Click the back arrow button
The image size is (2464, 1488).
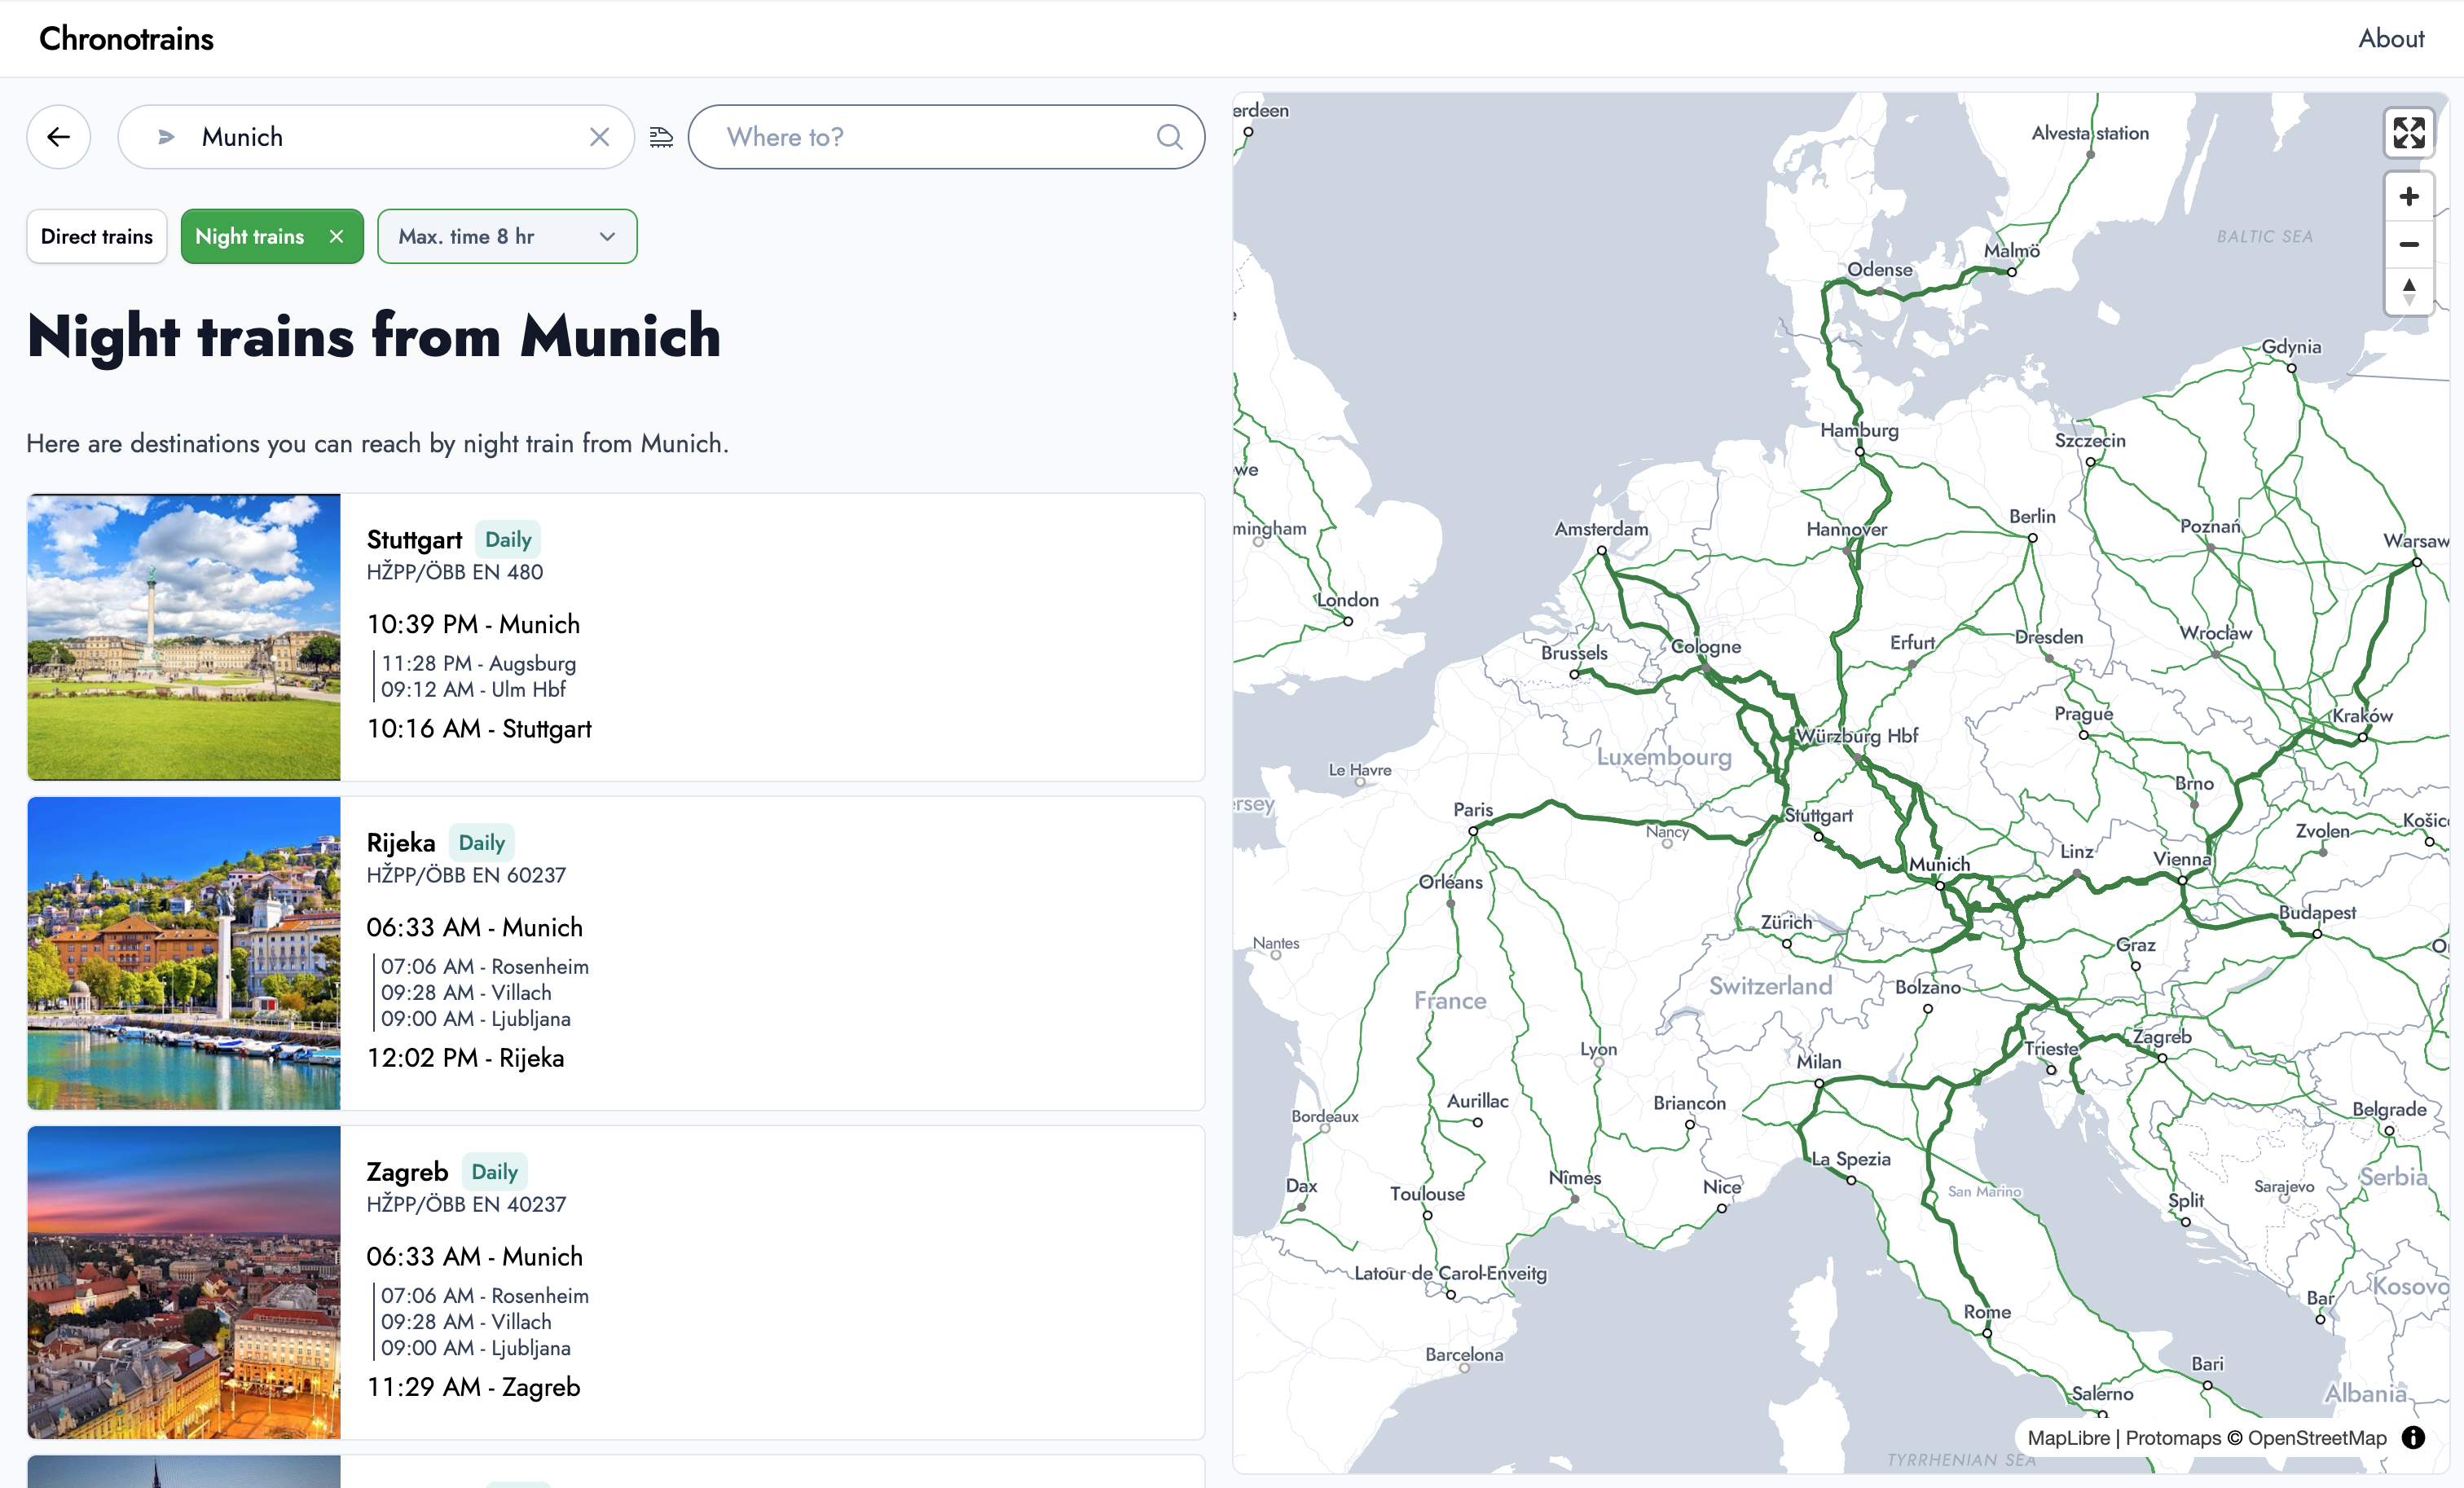pyautogui.click(x=59, y=137)
